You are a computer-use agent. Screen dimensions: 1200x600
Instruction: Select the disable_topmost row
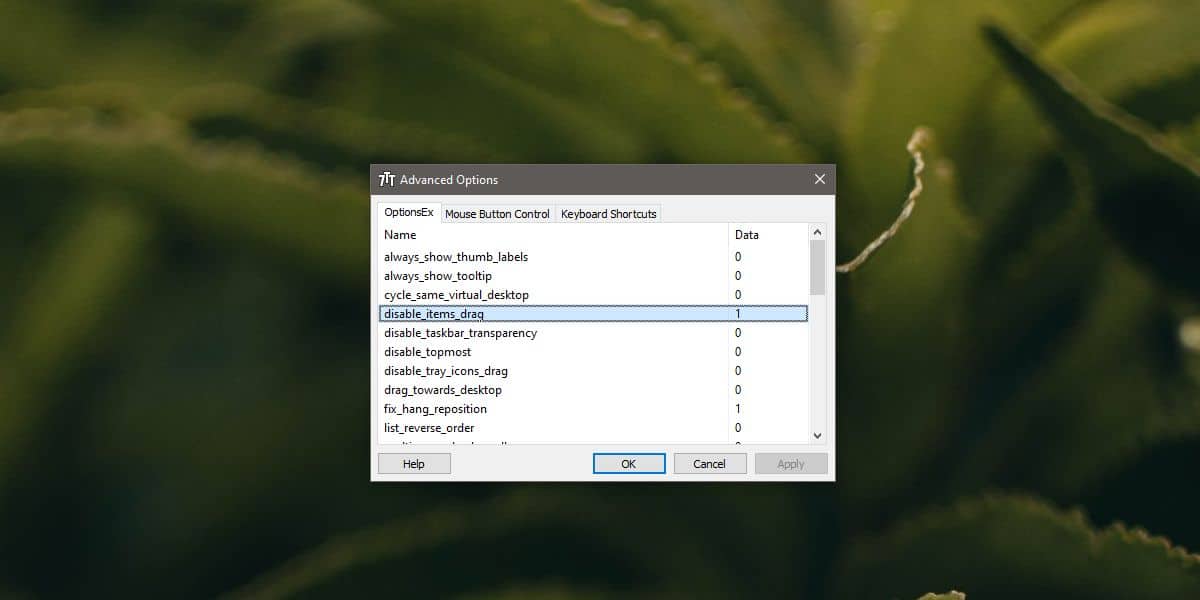(x=593, y=352)
